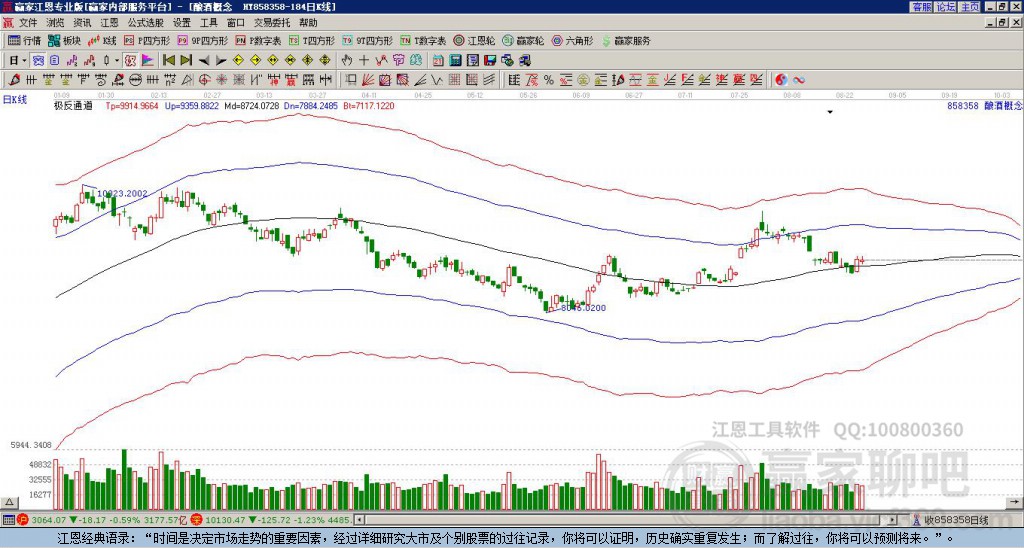
Task: Click the 主页 link in title bar
Action: [970, 7]
